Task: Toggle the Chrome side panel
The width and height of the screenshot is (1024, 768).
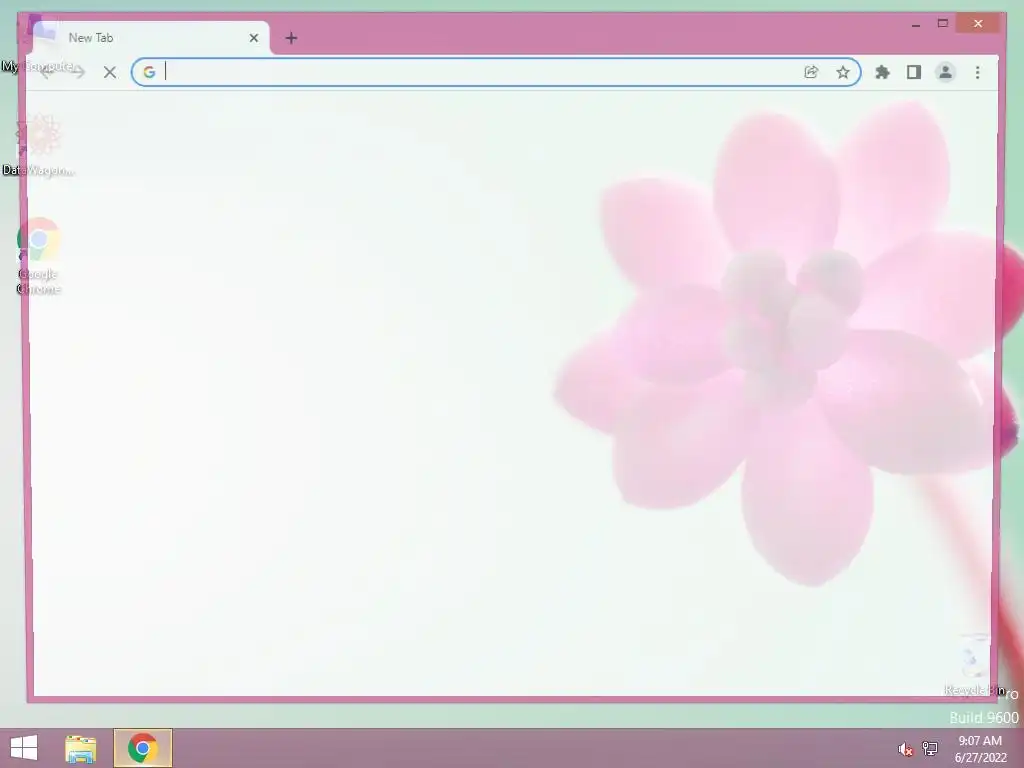Action: click(x=914, y=72)
